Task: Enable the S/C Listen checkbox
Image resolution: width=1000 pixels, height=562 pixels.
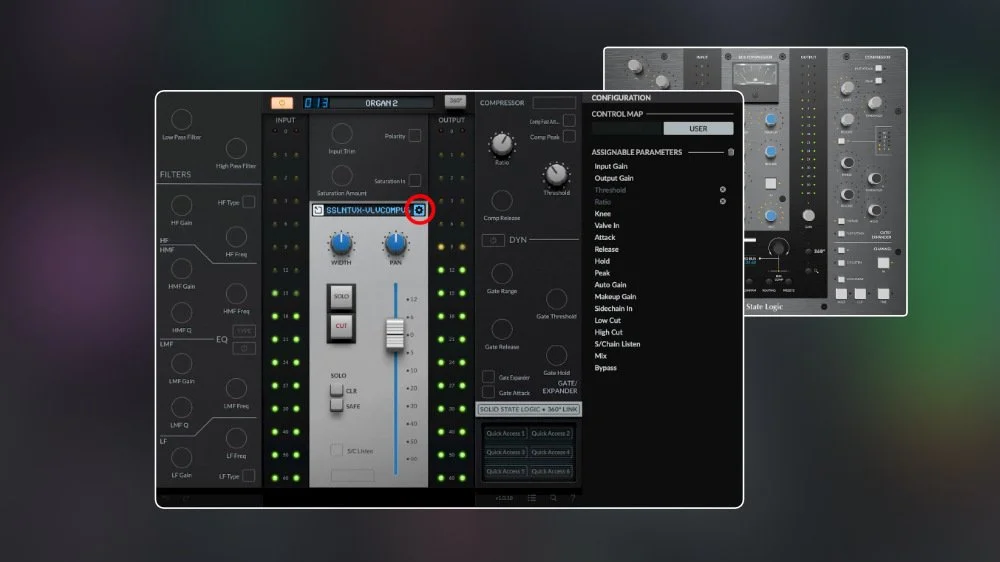Action: 336,450
